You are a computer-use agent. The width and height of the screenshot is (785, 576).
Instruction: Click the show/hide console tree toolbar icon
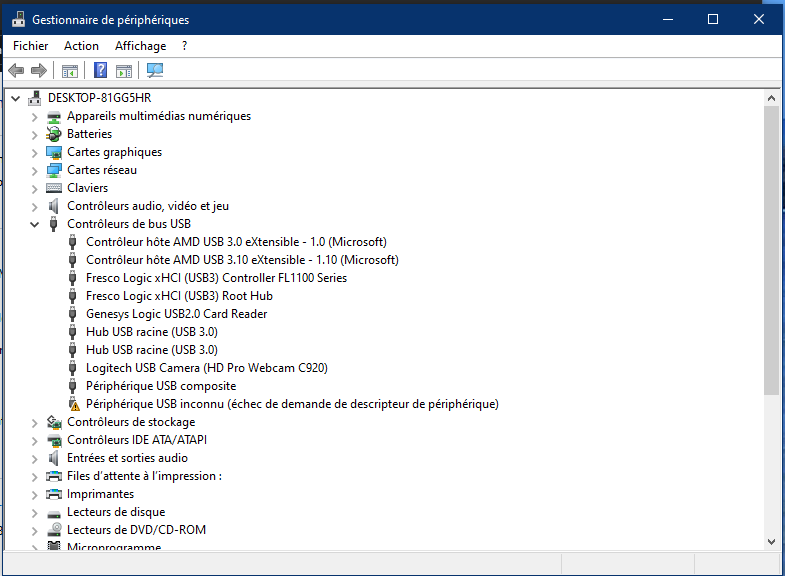[x=70, y=71]
